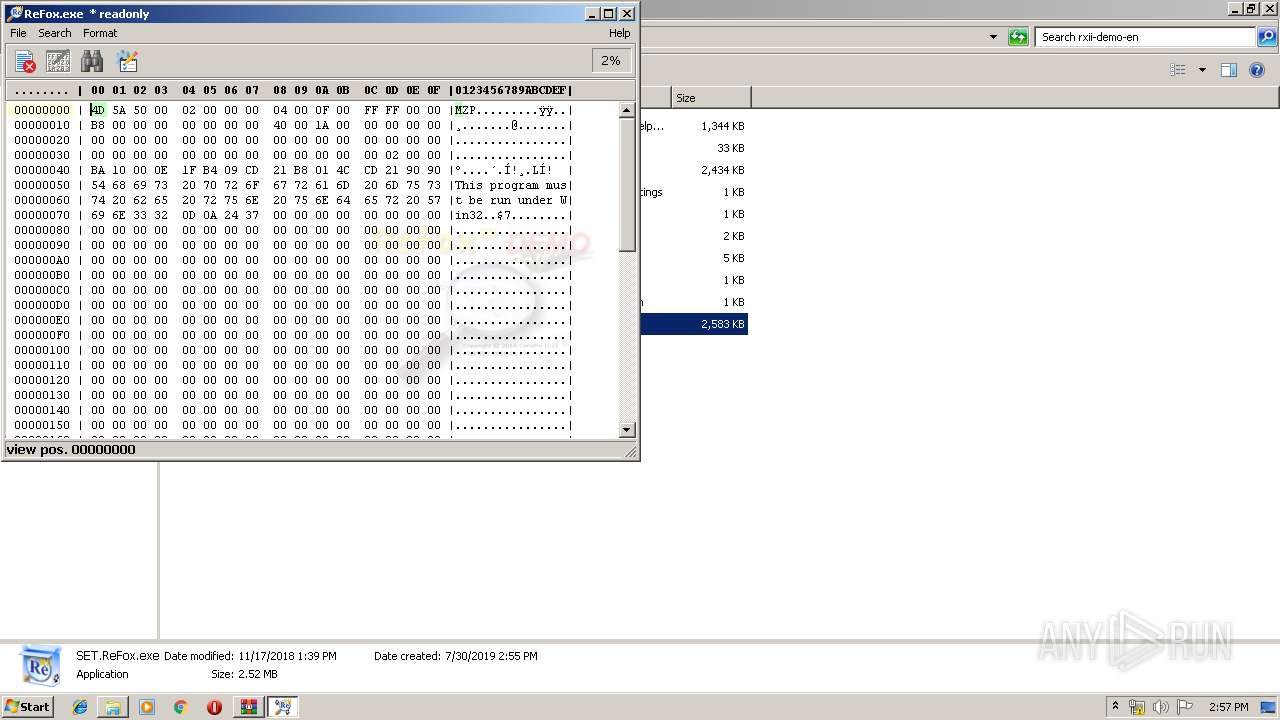This screenshot has height=720, width=1280.
Task: Launch Internet Explorer from the taskbar
Action: point(80,707)
